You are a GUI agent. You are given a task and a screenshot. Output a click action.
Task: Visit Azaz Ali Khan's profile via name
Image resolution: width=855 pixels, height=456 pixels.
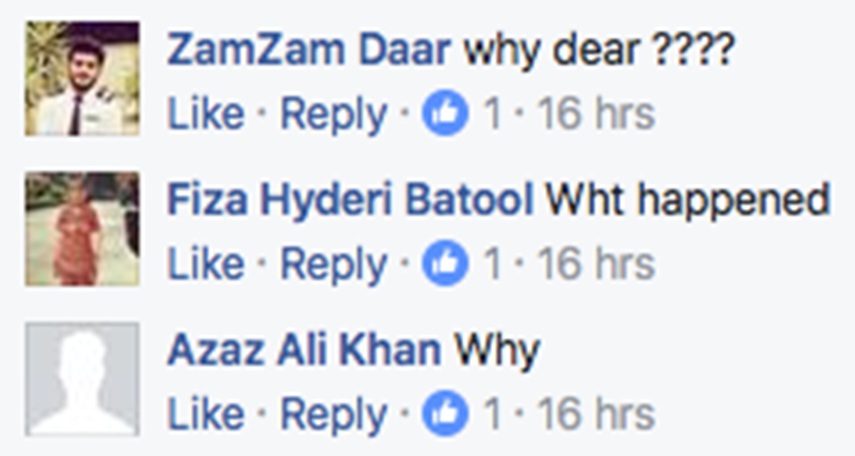[x=304, y=350]
